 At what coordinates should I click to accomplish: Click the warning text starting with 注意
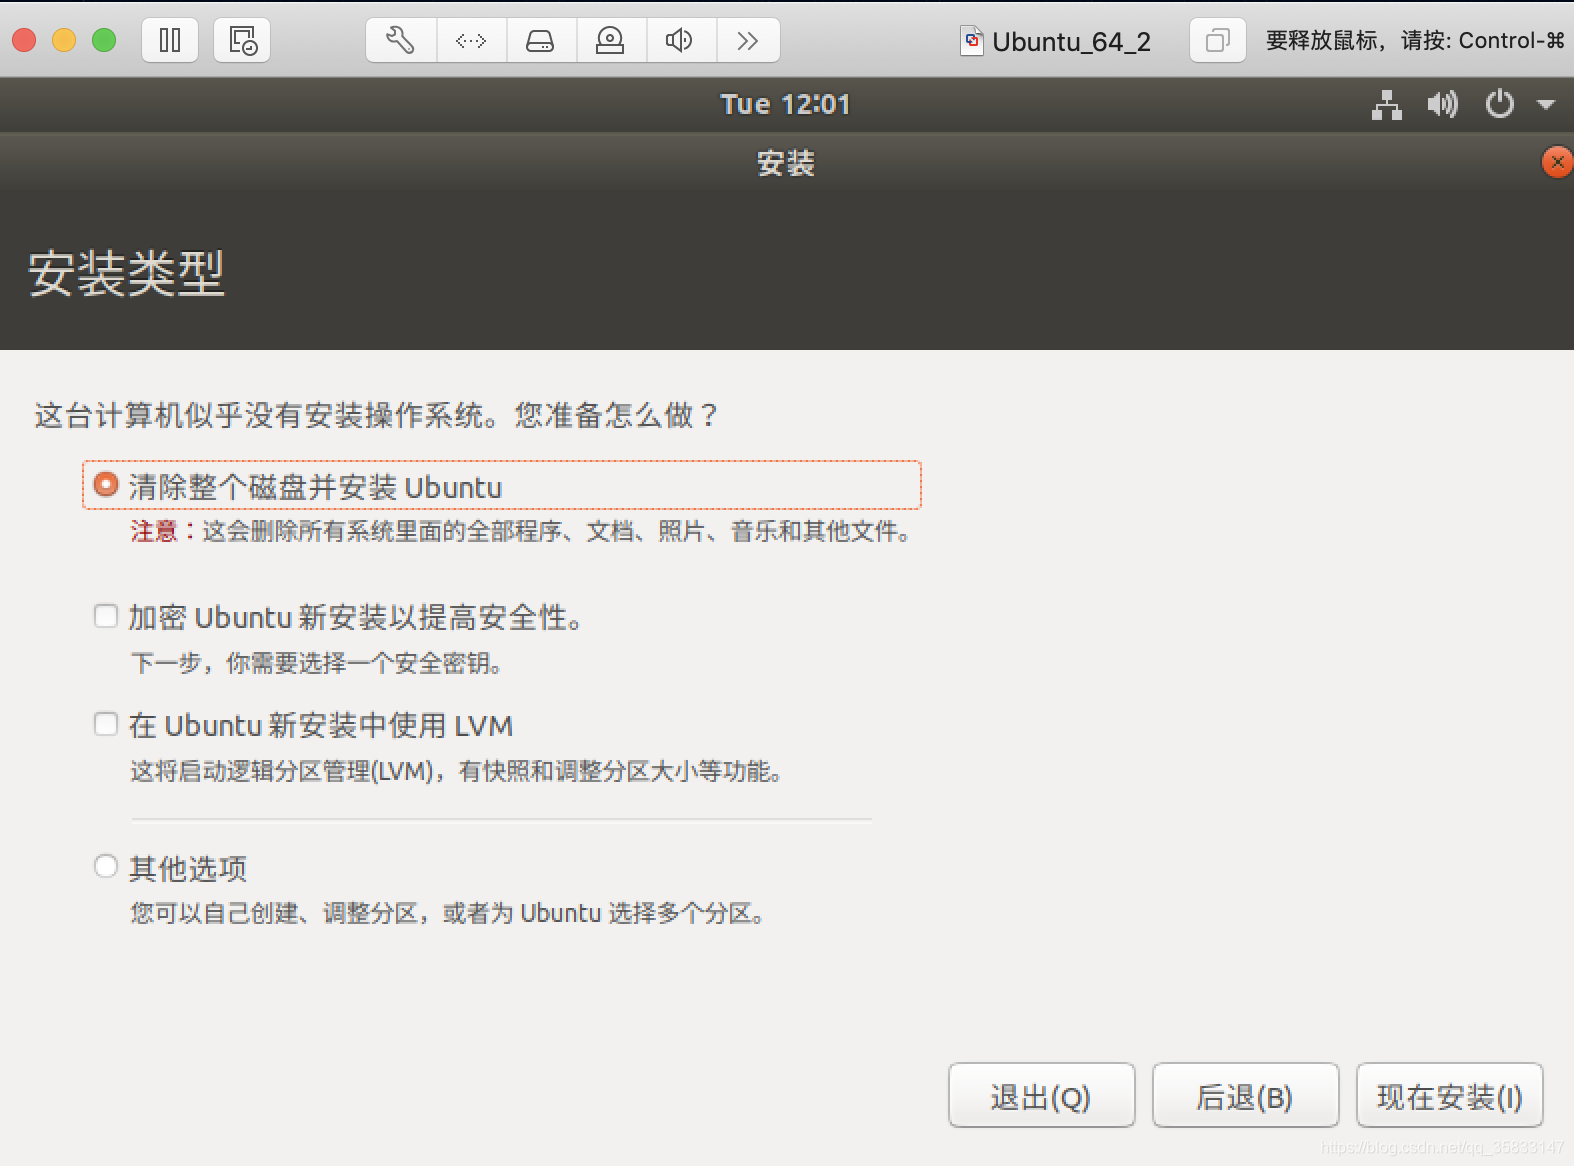[521, 531]
